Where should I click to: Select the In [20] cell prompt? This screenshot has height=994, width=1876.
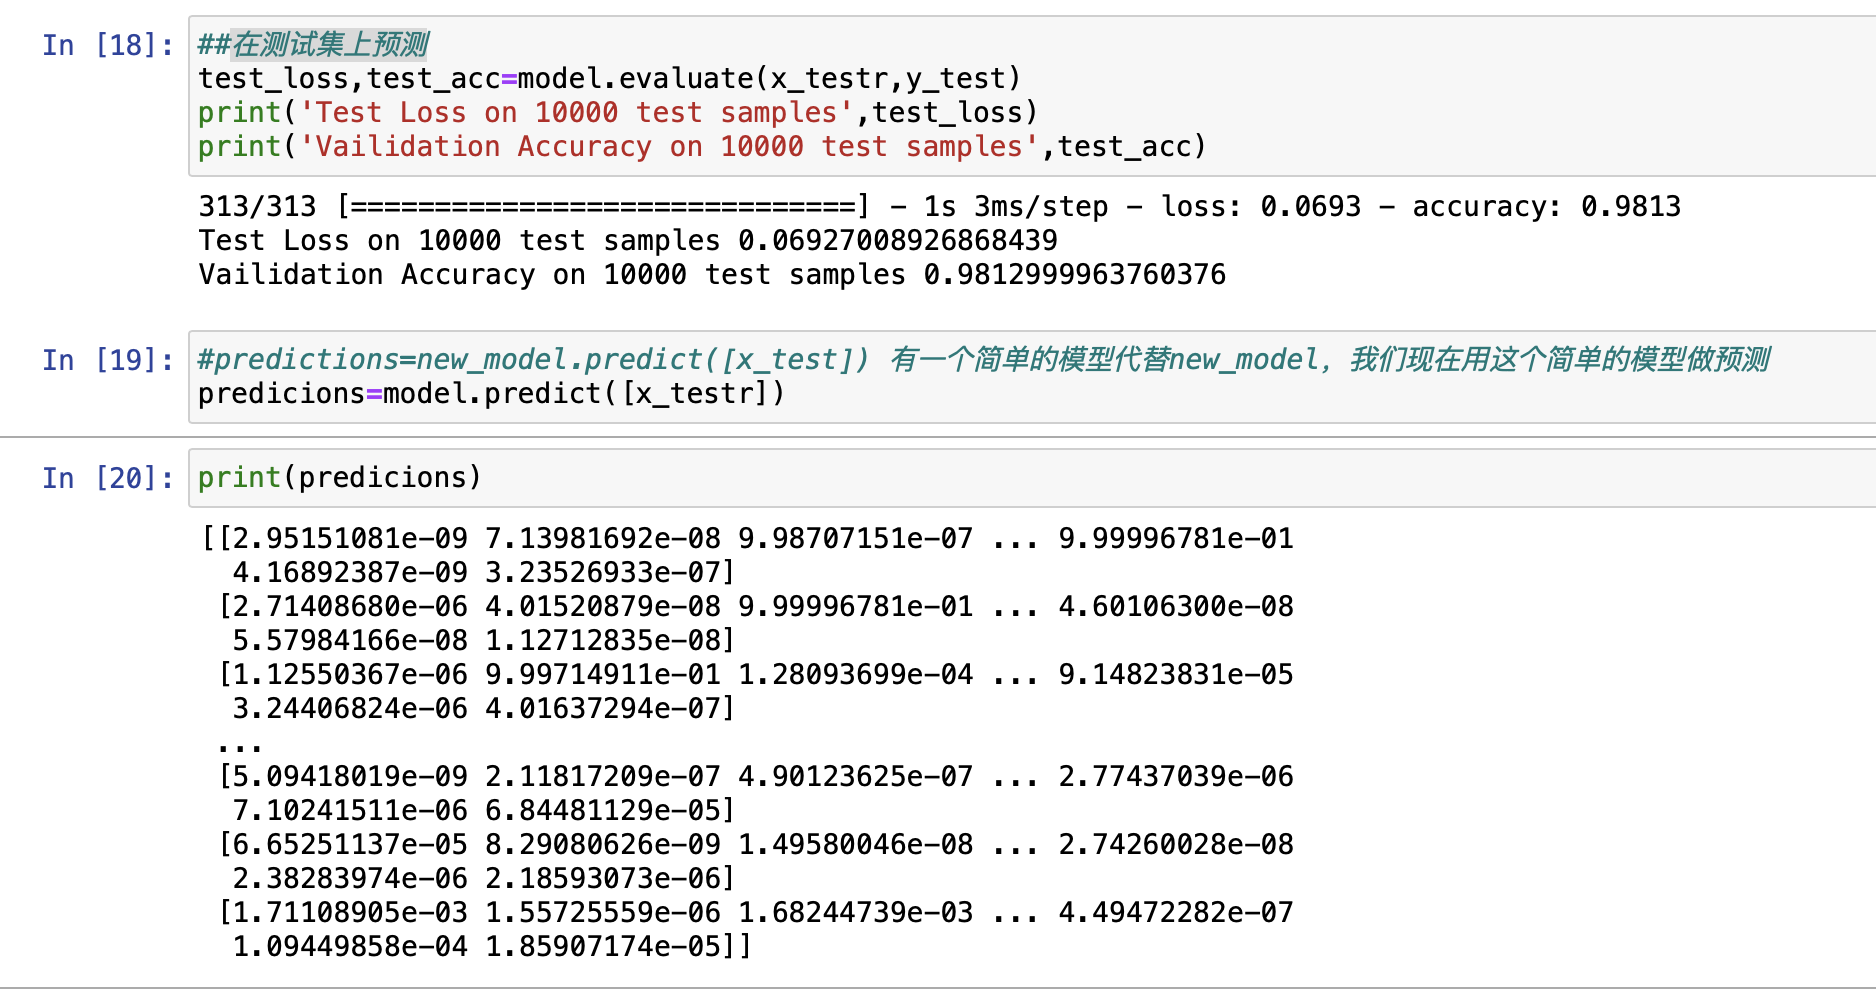106,477
